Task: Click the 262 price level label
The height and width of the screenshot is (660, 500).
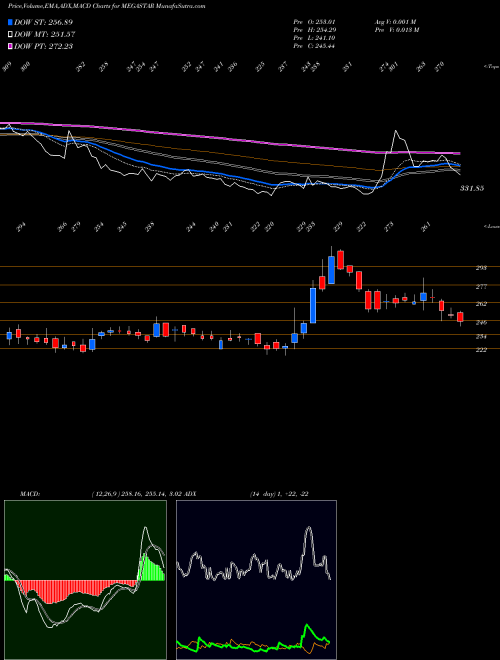Action: click(481, 304)
